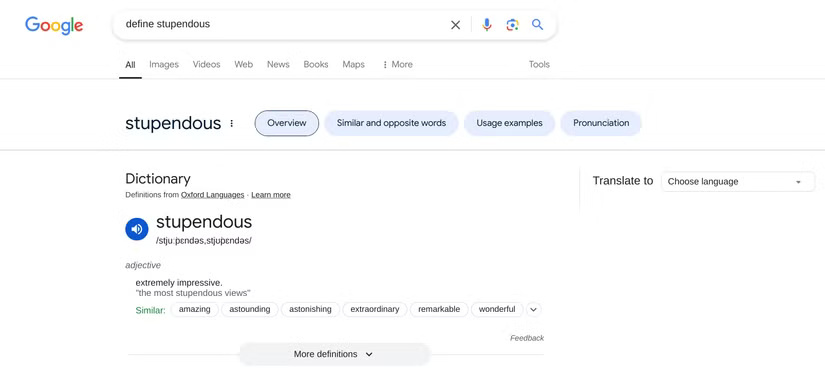Switch to the Images tab

pos(164,64)
